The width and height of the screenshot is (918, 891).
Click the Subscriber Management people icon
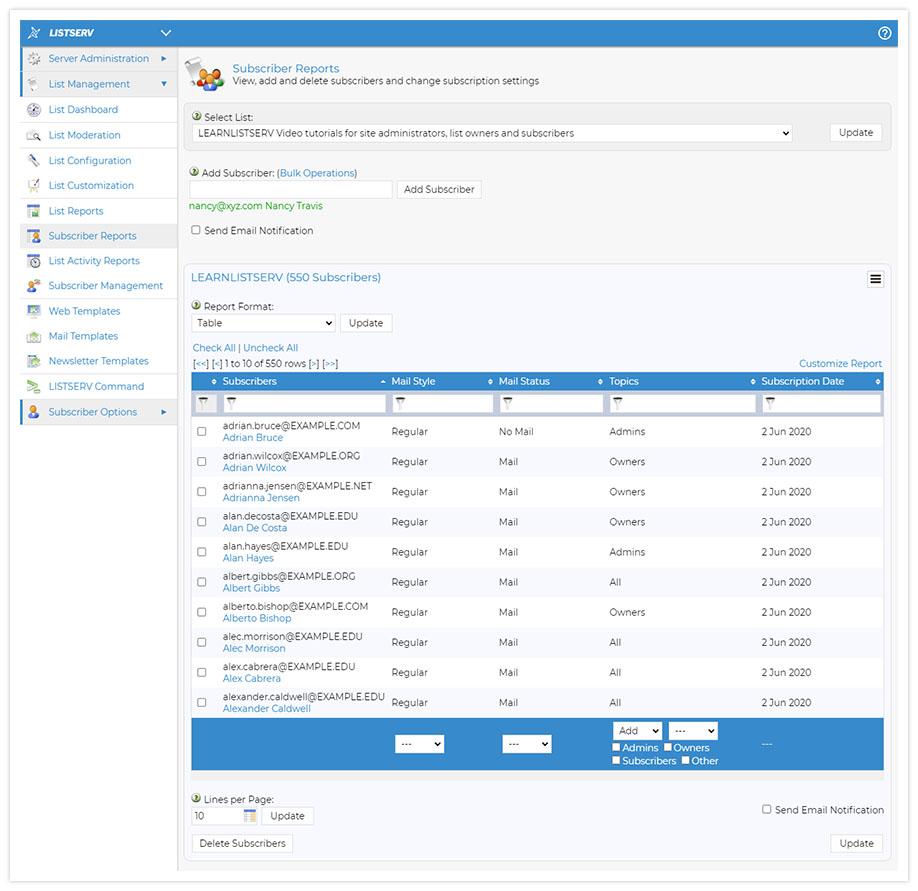34,286
